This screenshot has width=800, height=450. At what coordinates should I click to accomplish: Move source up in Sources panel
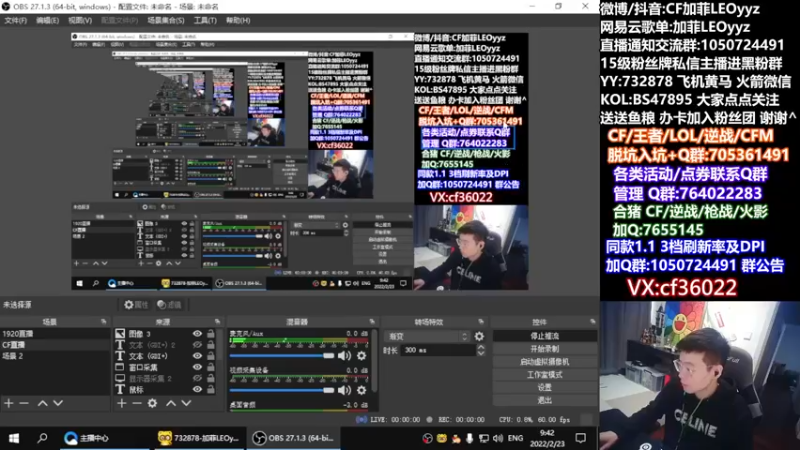click(171, 403)
